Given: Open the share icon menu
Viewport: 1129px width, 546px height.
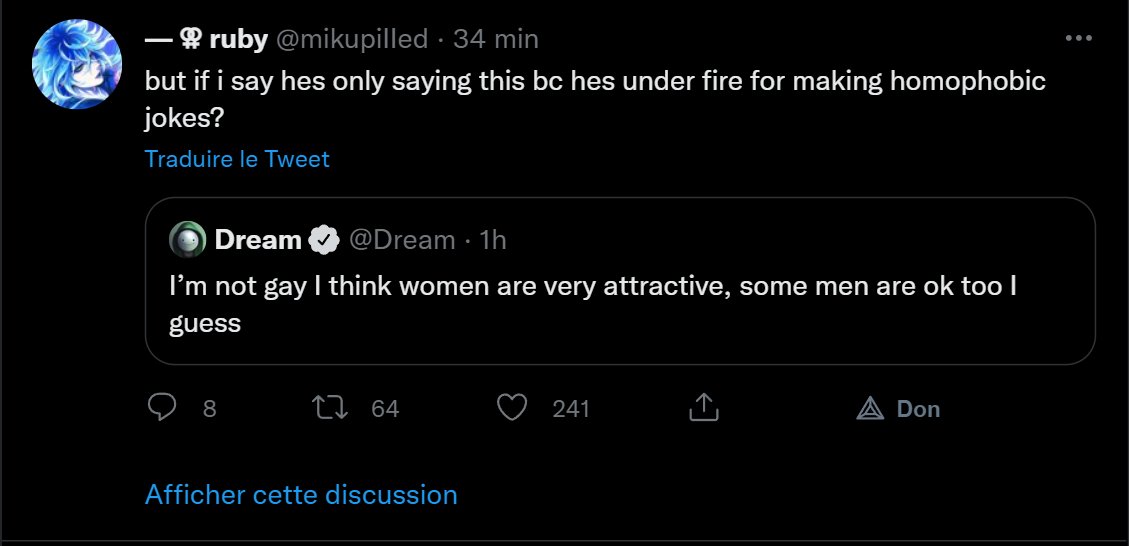Looking at the screenshot, I should (703, 408).
